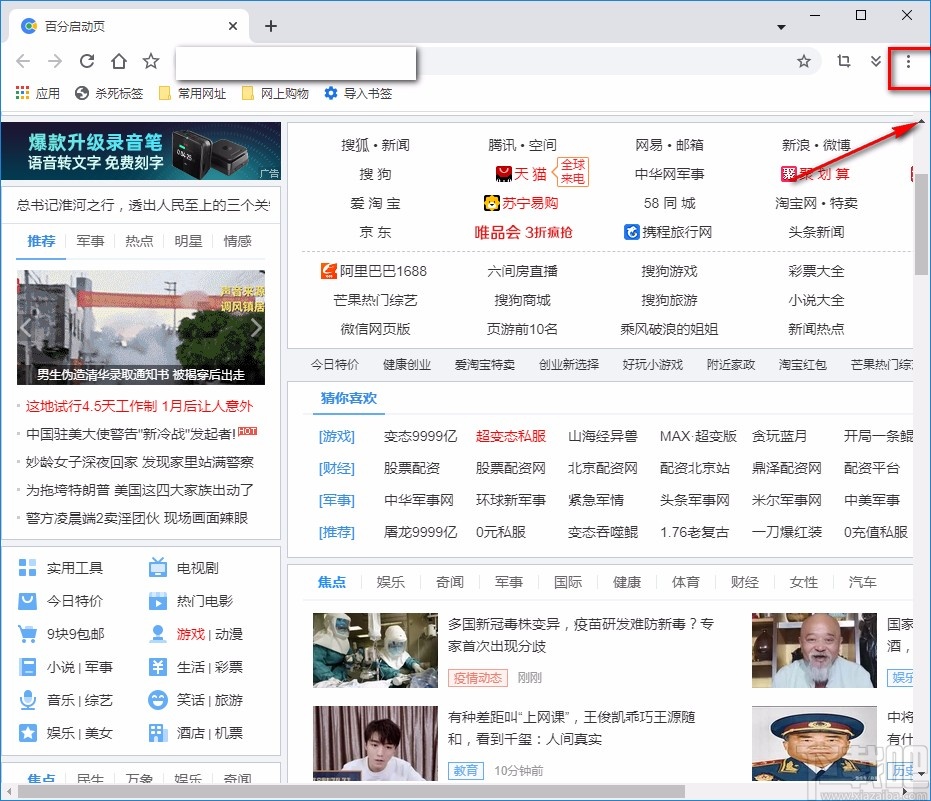931x801 pixels.
Task: Click the 导入书签 gear bookmark
Action: 358,93
